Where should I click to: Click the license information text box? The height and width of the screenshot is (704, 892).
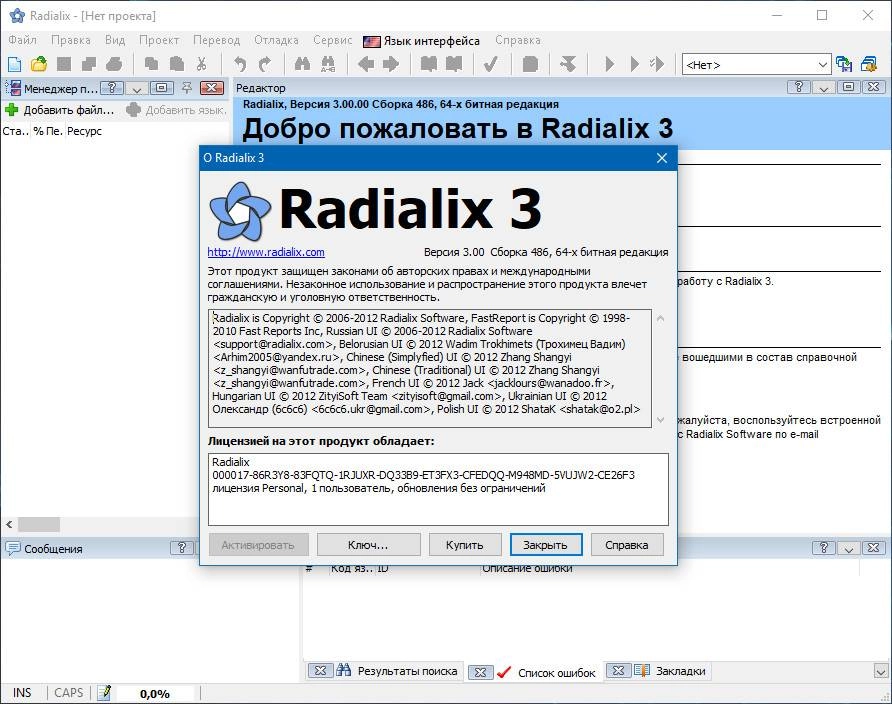(x=438, y=489)
